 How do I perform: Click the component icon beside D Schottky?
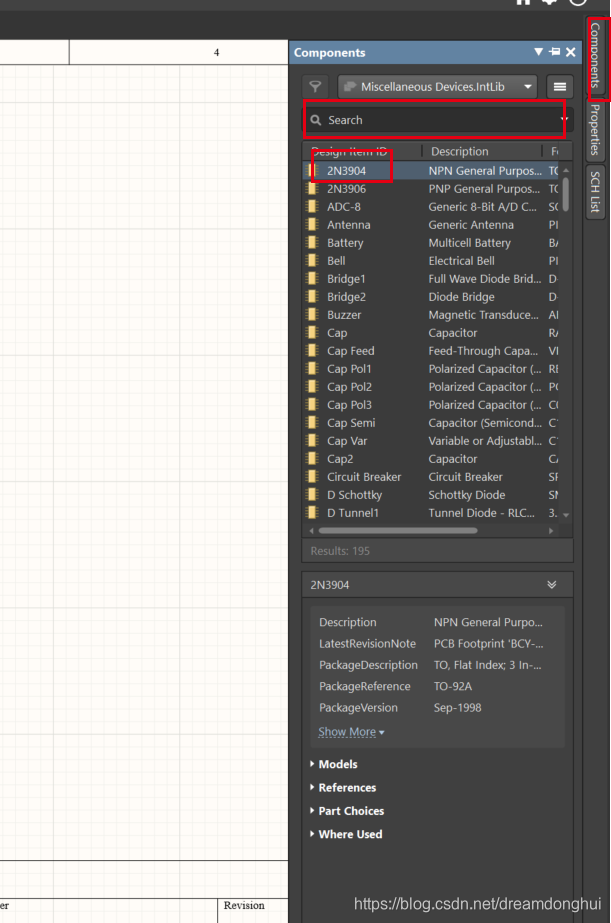coord(312,495)
